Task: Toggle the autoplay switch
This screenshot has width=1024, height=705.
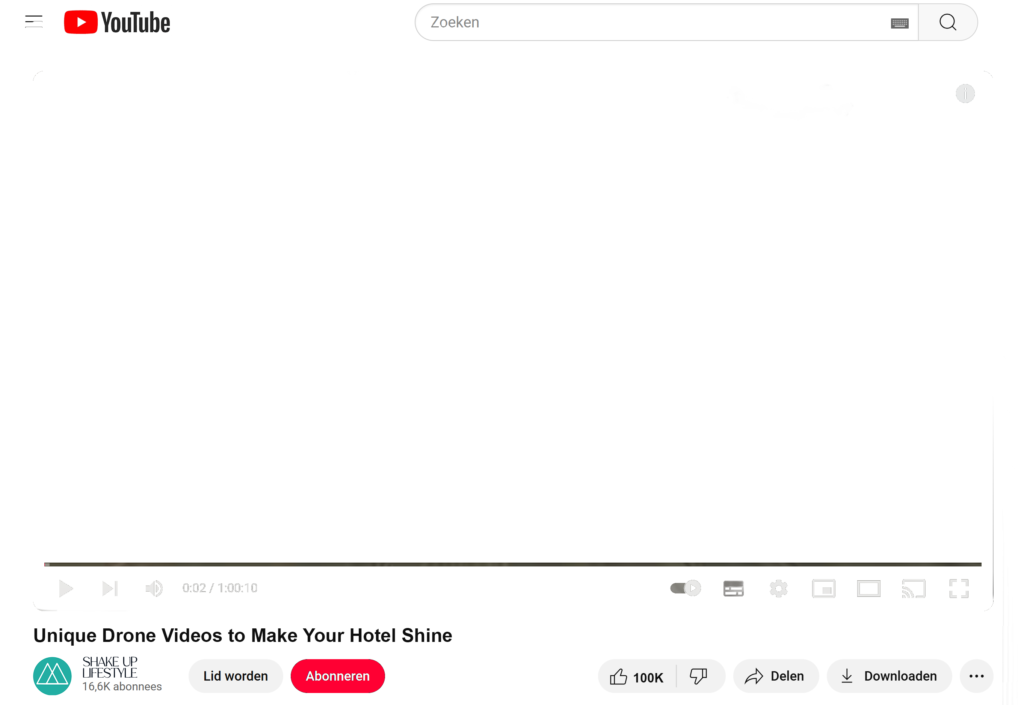Action: click(x=685, y=588)
